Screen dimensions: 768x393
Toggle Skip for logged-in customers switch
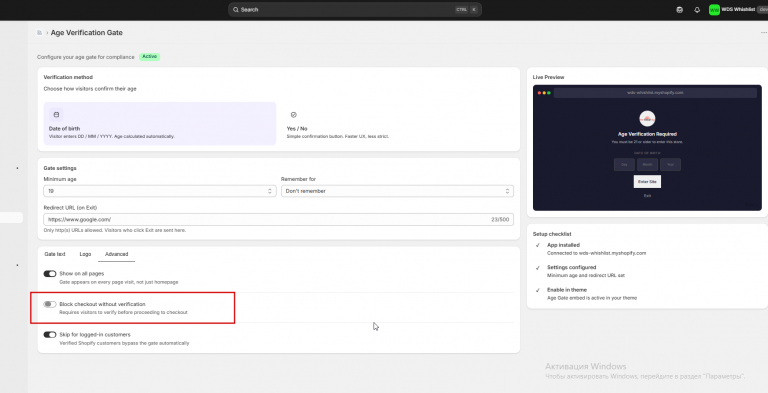tap(50, 335)
